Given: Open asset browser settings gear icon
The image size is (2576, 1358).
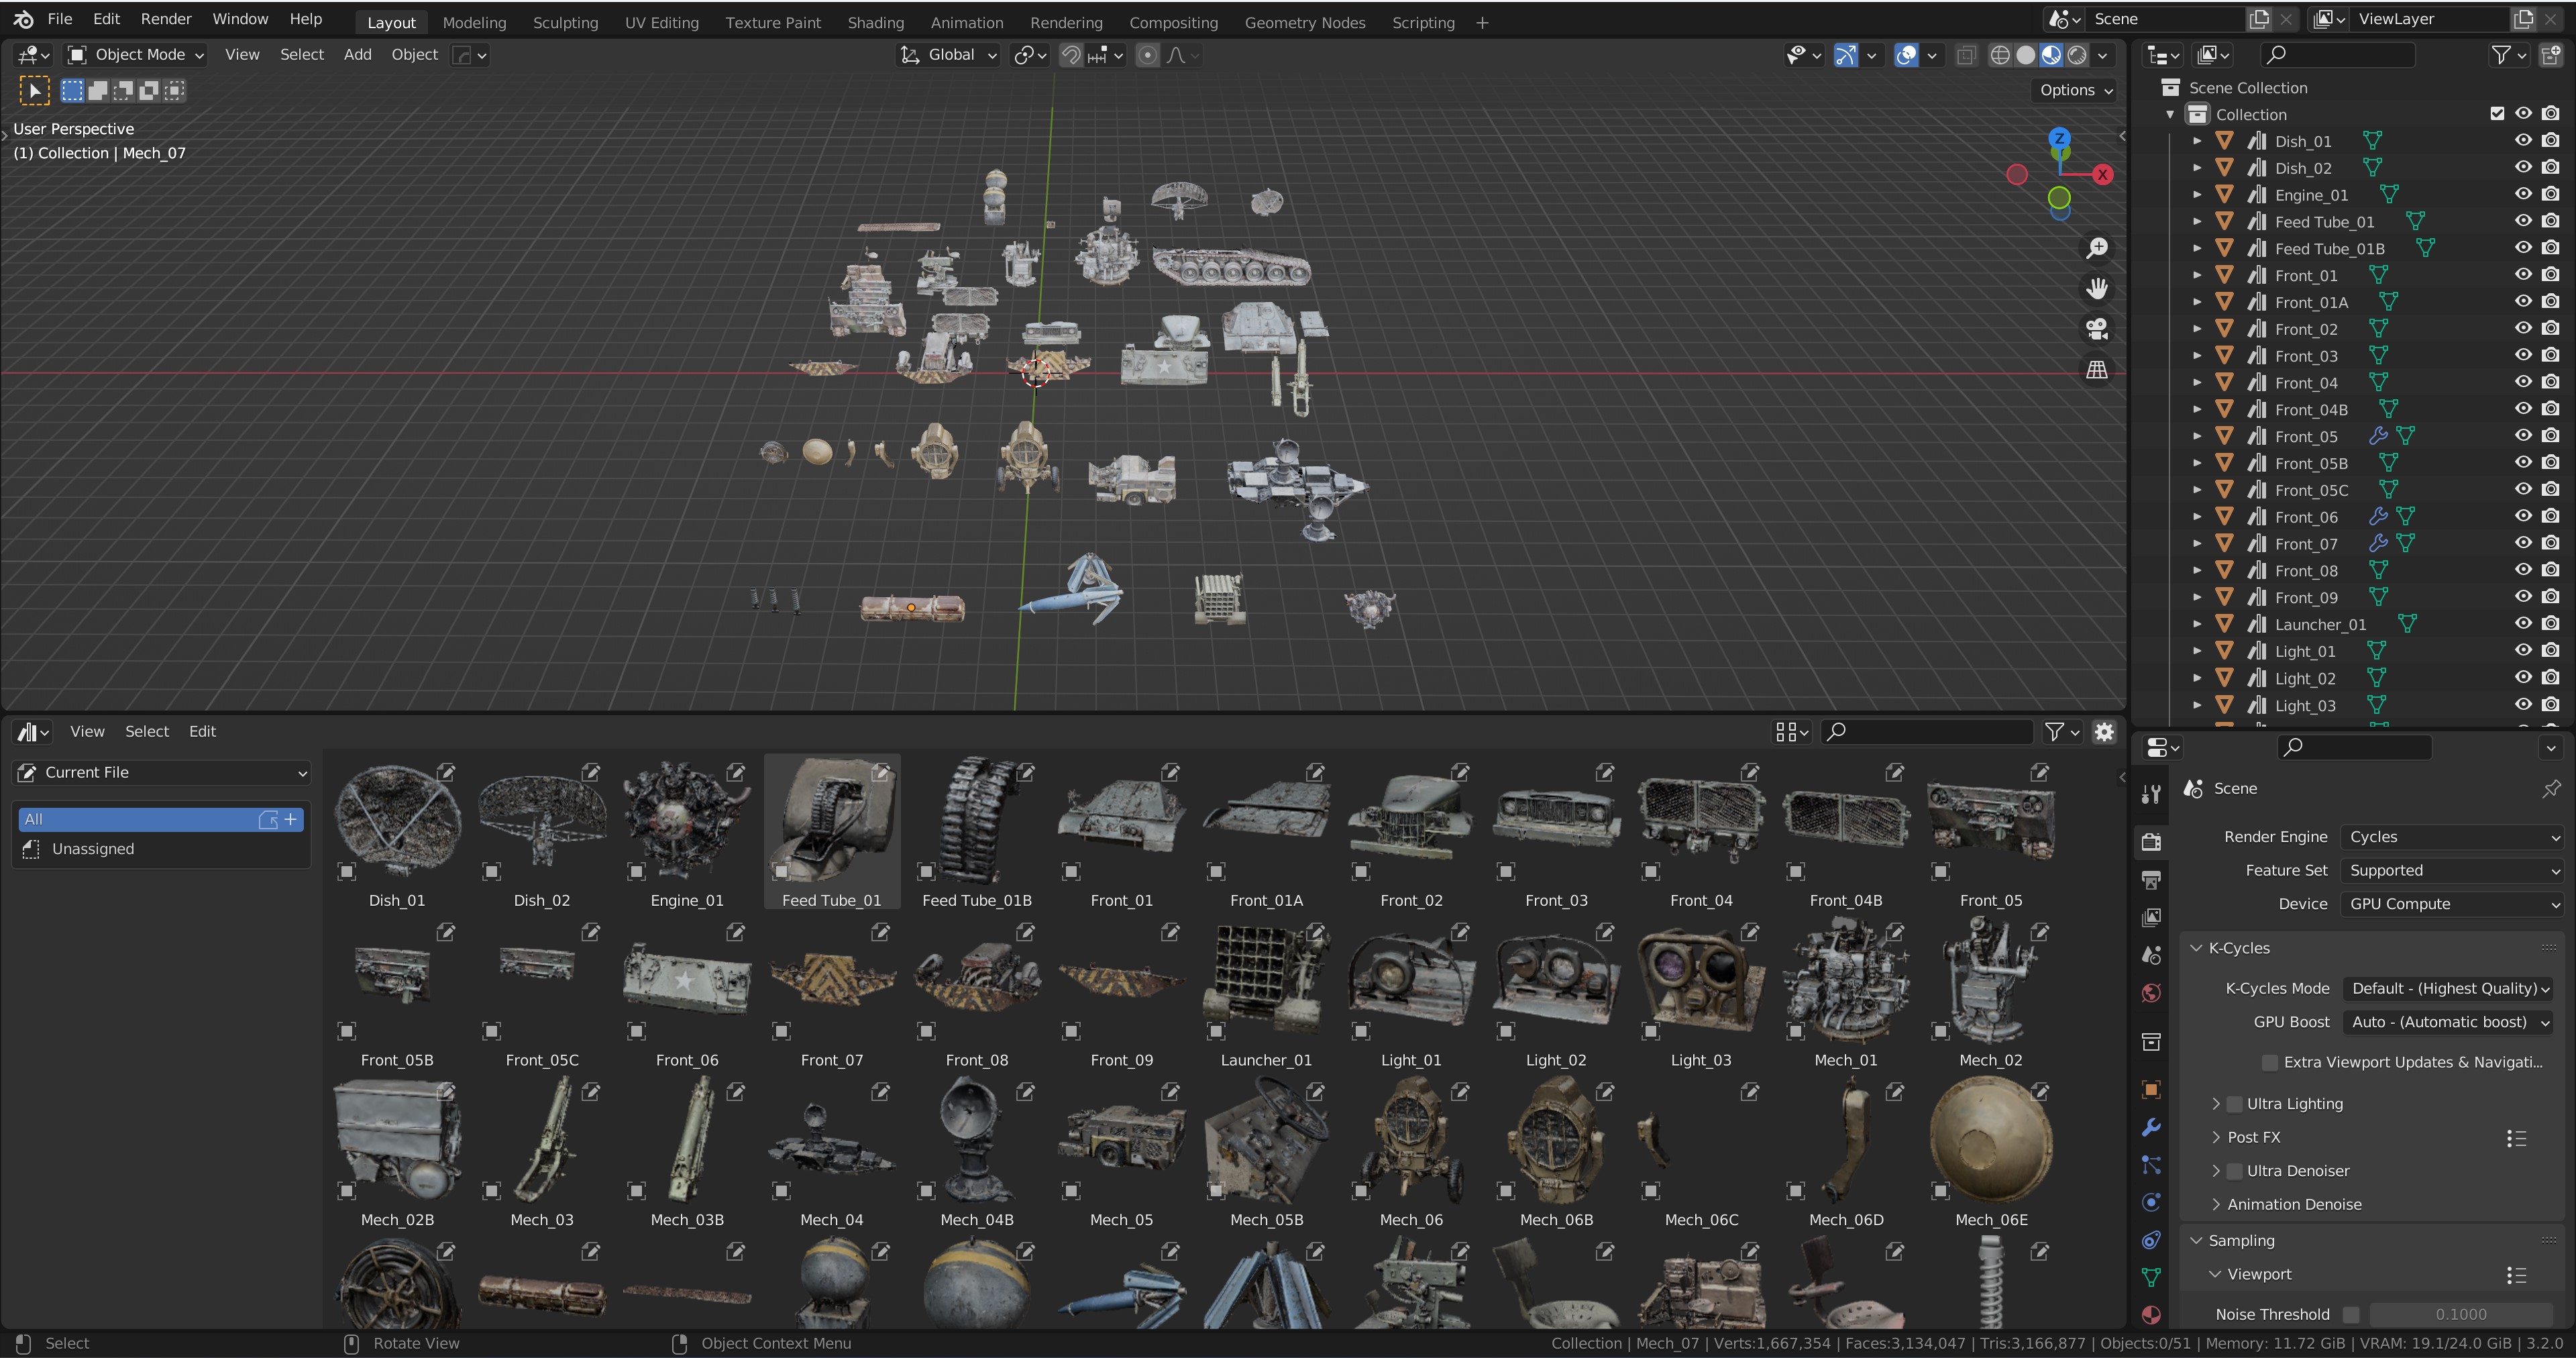Looking at the screenshot, I should pyautogui.click(x=2104, y=732).
